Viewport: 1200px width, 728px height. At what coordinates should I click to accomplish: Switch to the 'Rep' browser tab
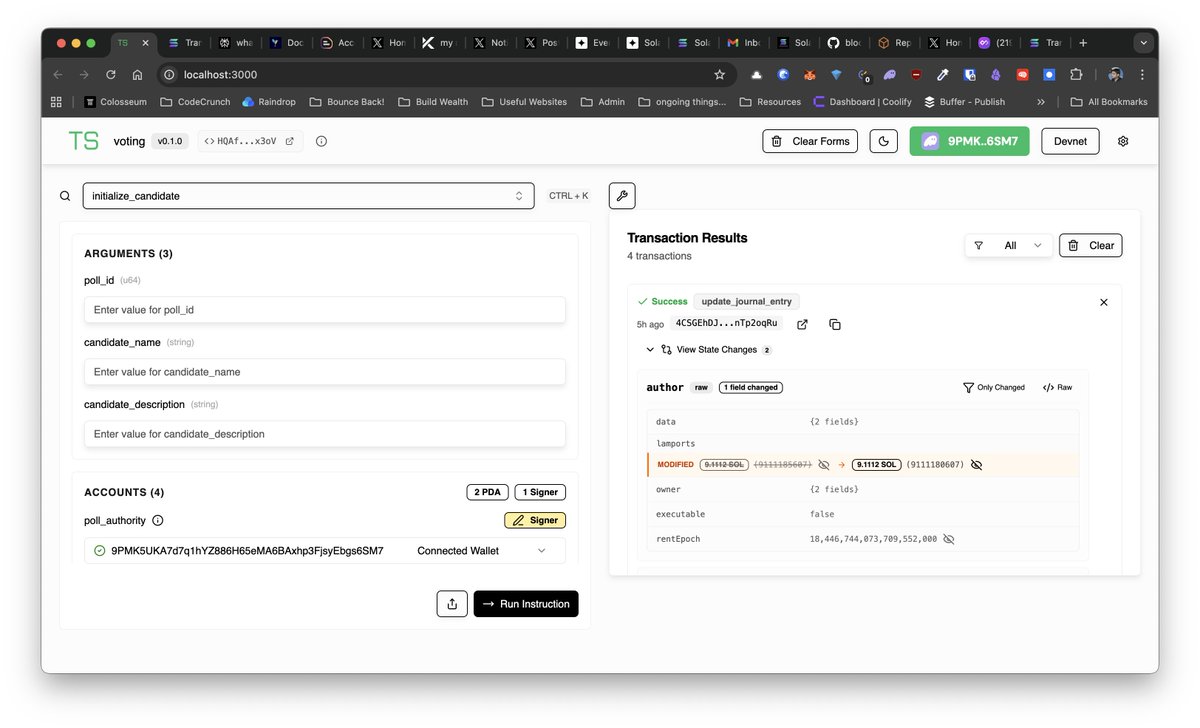point(895,43)
